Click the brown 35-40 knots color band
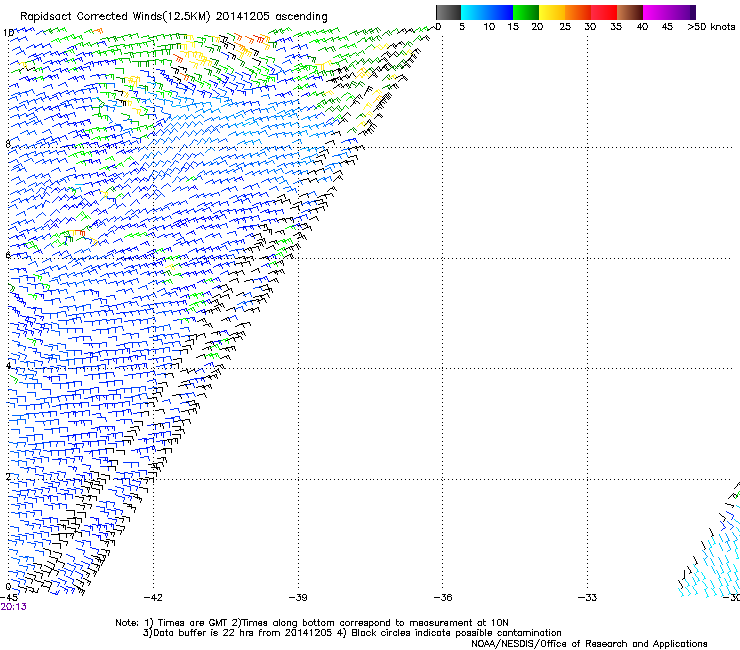The width and height of the screenshot is (740, 650). point(630,12)
